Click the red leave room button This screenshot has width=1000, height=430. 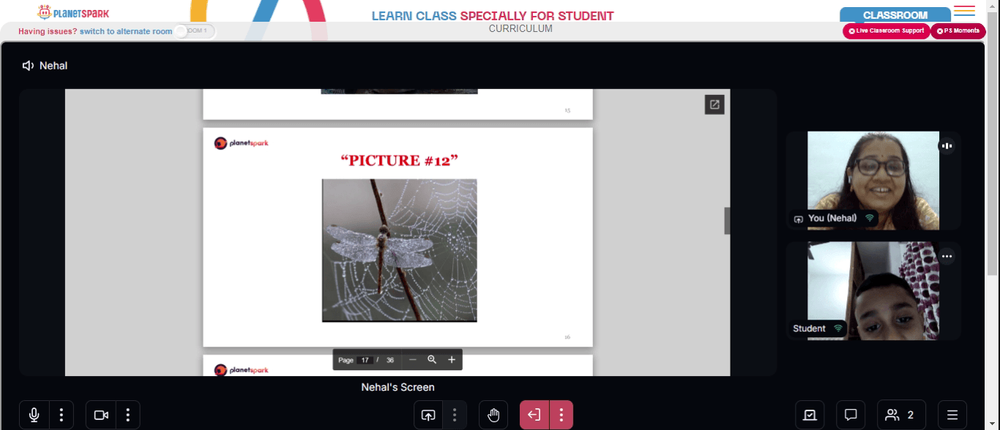coord(534,415)
